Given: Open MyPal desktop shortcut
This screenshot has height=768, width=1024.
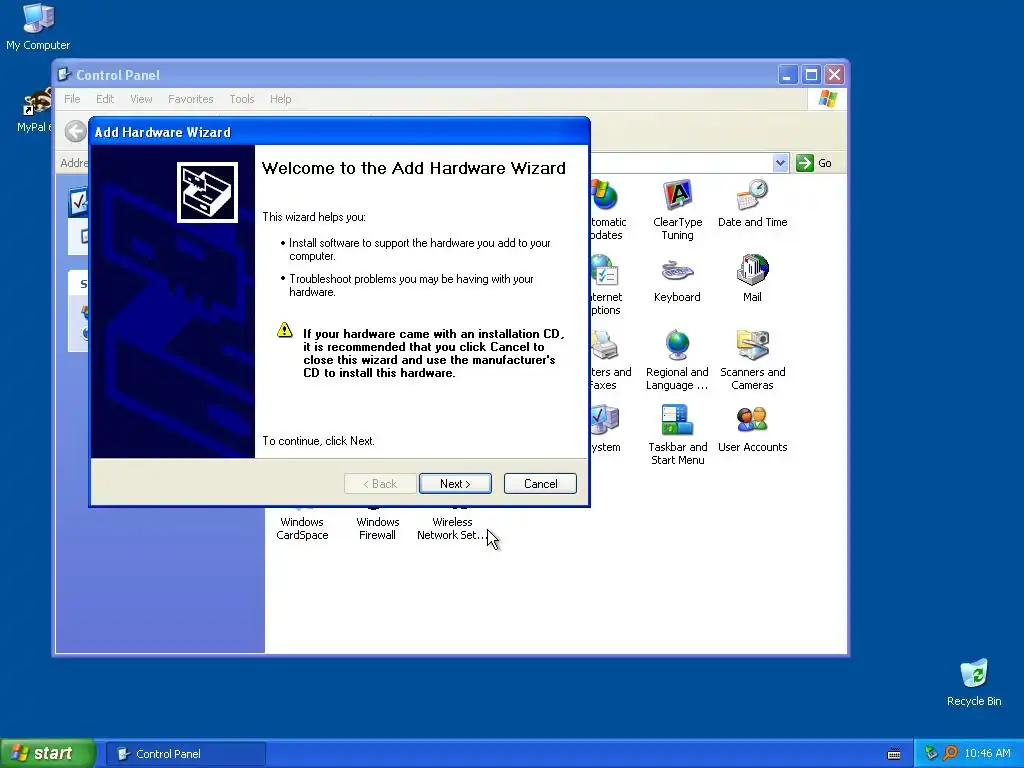Looking at the screenshot, I should click(34, 110).
